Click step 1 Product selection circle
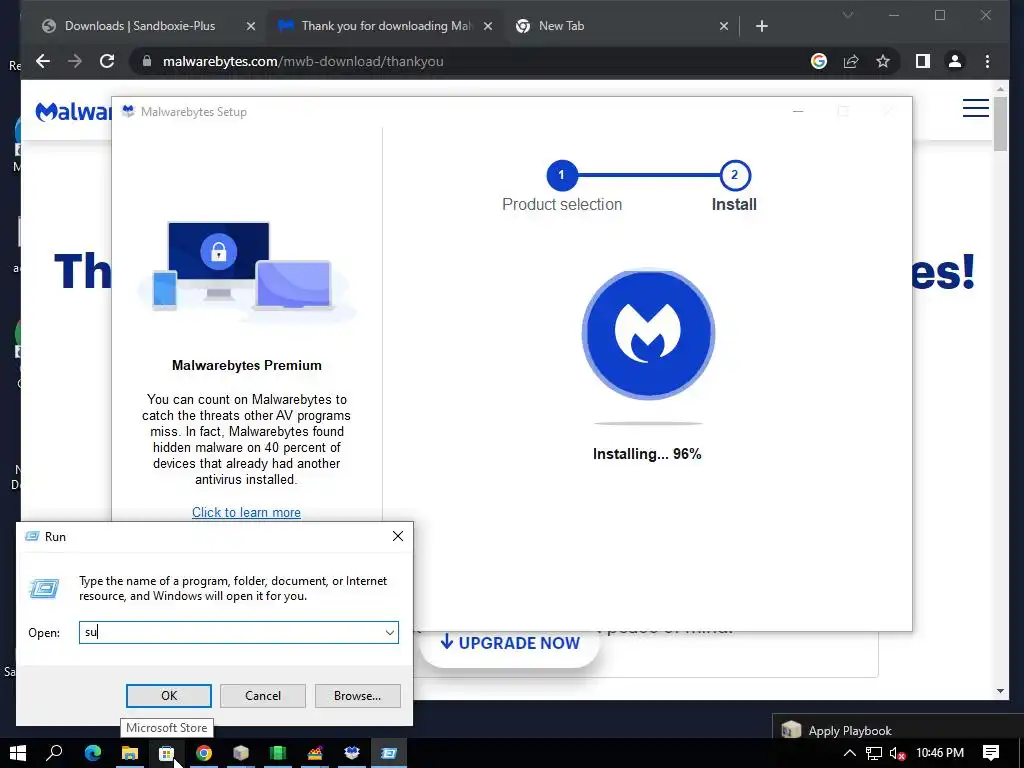Screen dimensions: 1024x768 (561, 175)
